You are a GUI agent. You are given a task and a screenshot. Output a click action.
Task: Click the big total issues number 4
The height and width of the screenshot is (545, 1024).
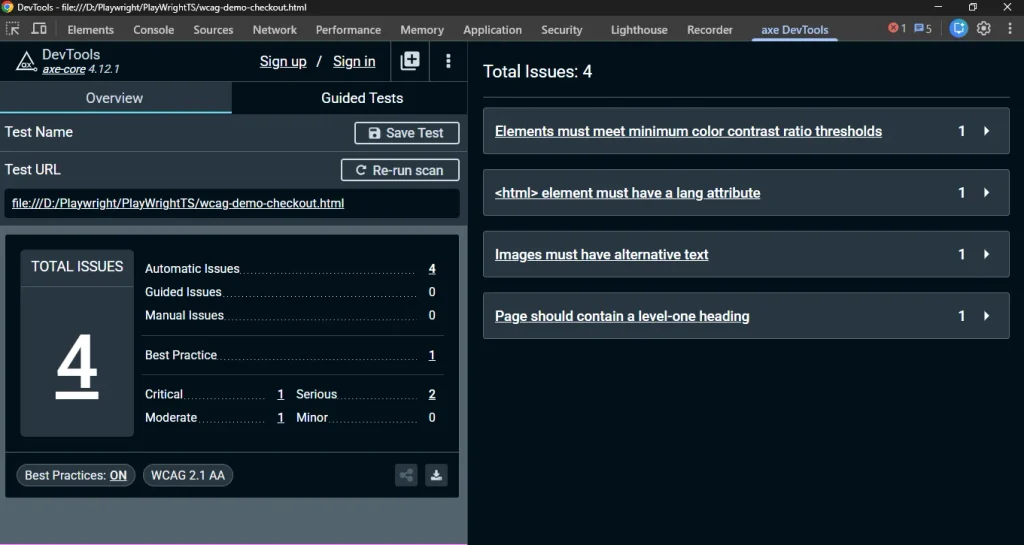point(77,366)
